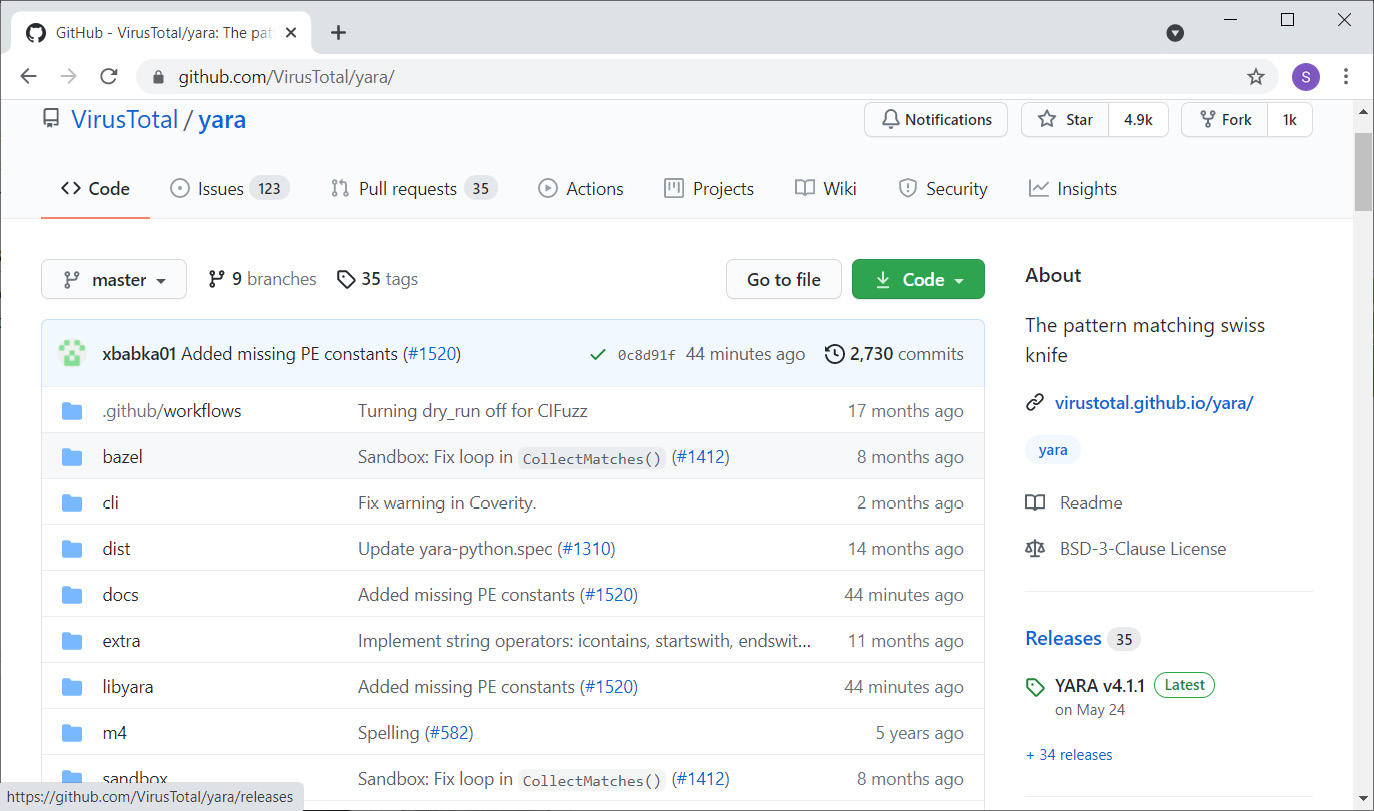The height and width of the screenshot is (811, 1374).
Task: Open the + 34 releases link
Action: point(1069,755)
